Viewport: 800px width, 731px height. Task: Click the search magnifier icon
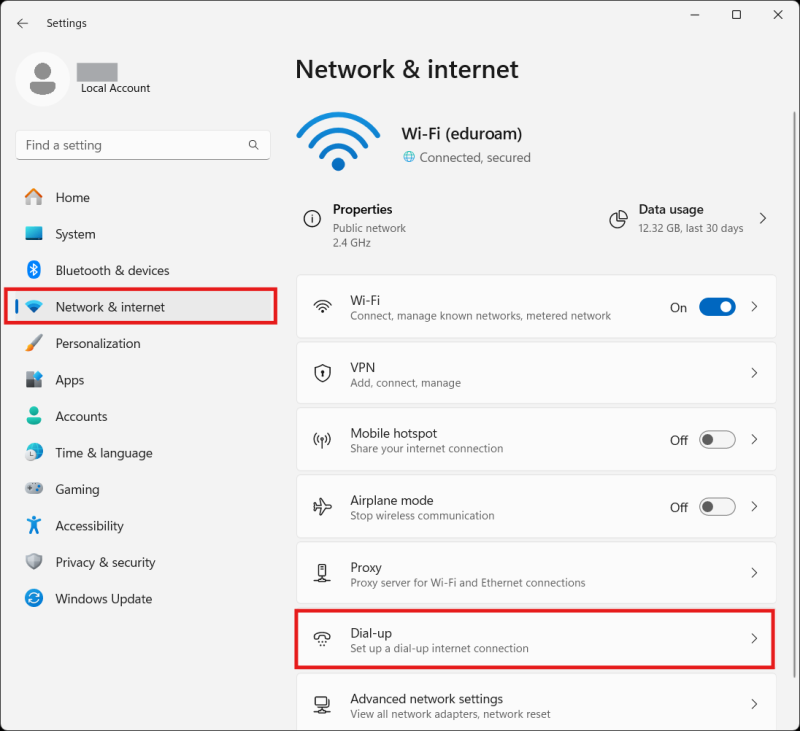click(254, 145)
